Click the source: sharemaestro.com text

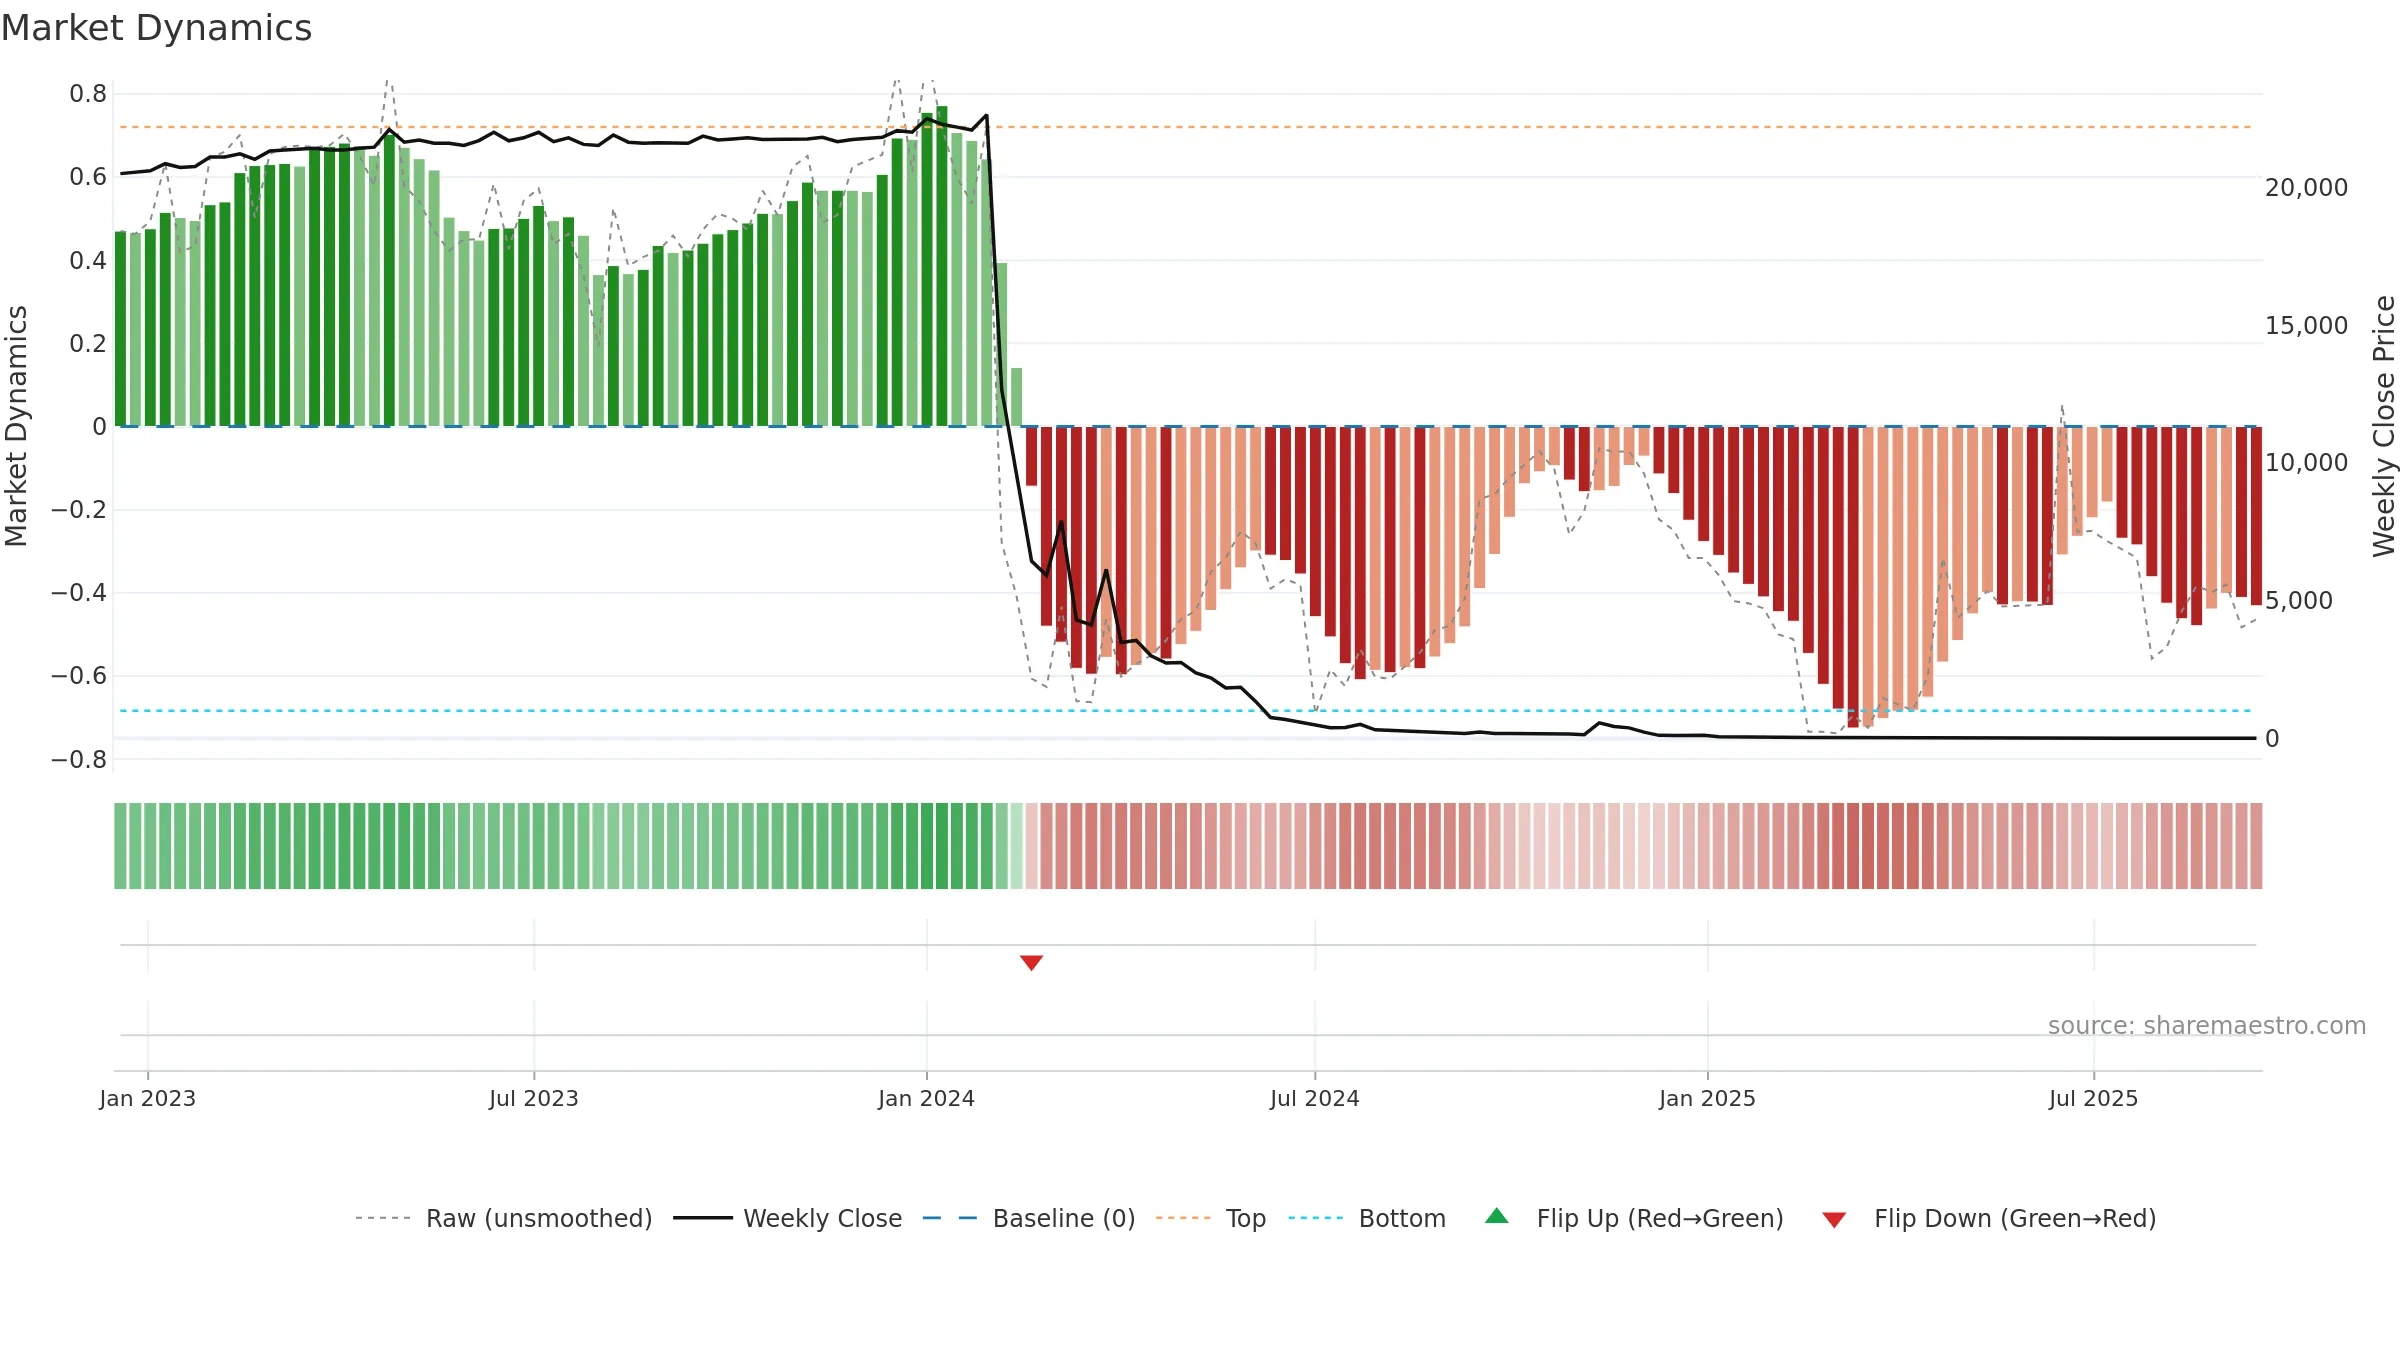(2207, 1025)
